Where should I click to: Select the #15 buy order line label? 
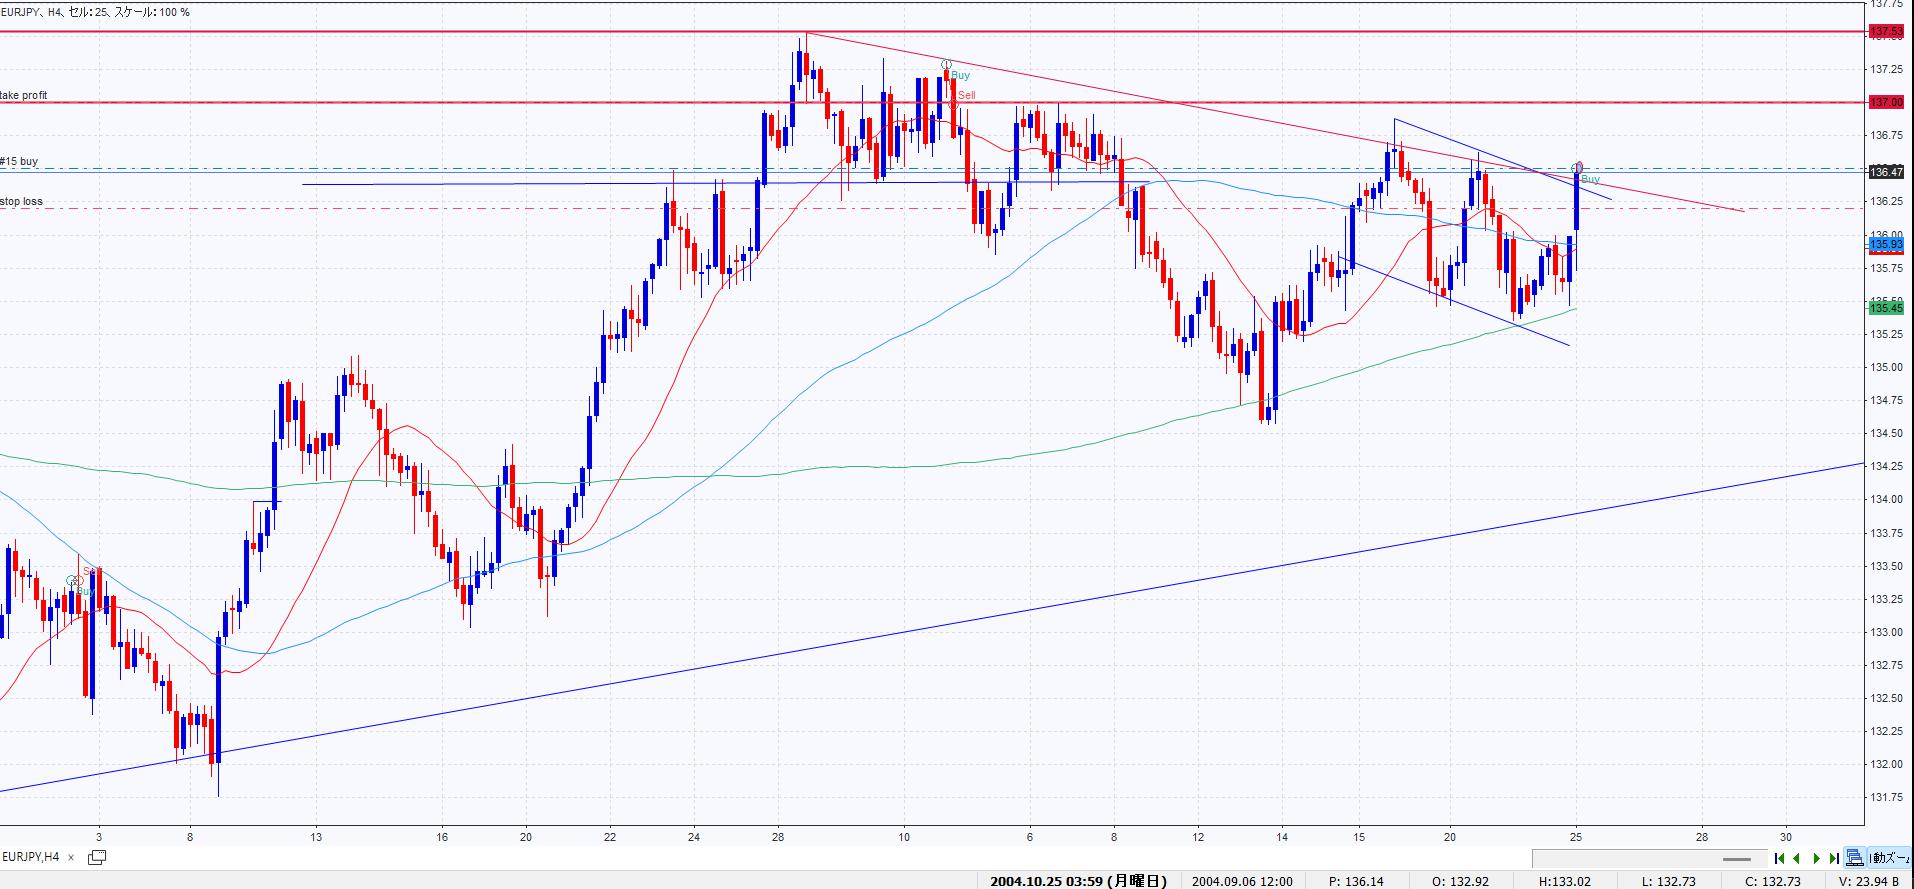pos(19,161)
